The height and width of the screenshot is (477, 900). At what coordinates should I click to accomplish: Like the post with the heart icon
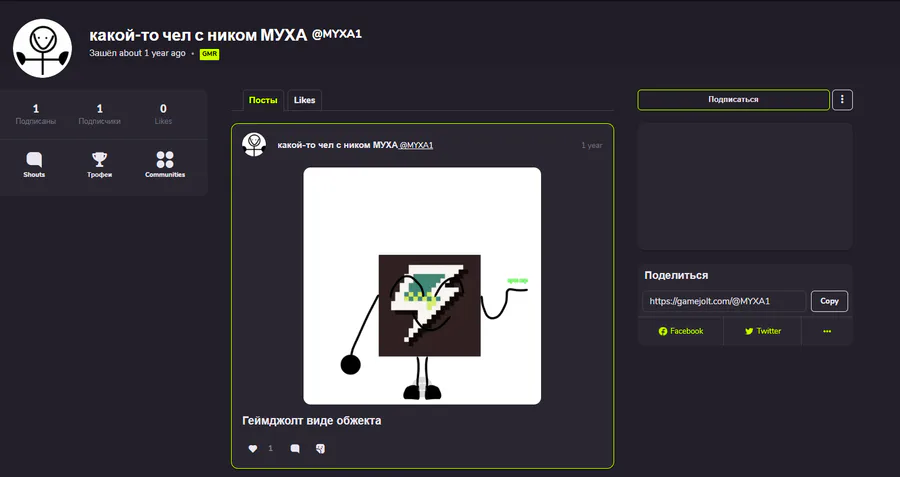coord(253,449)
